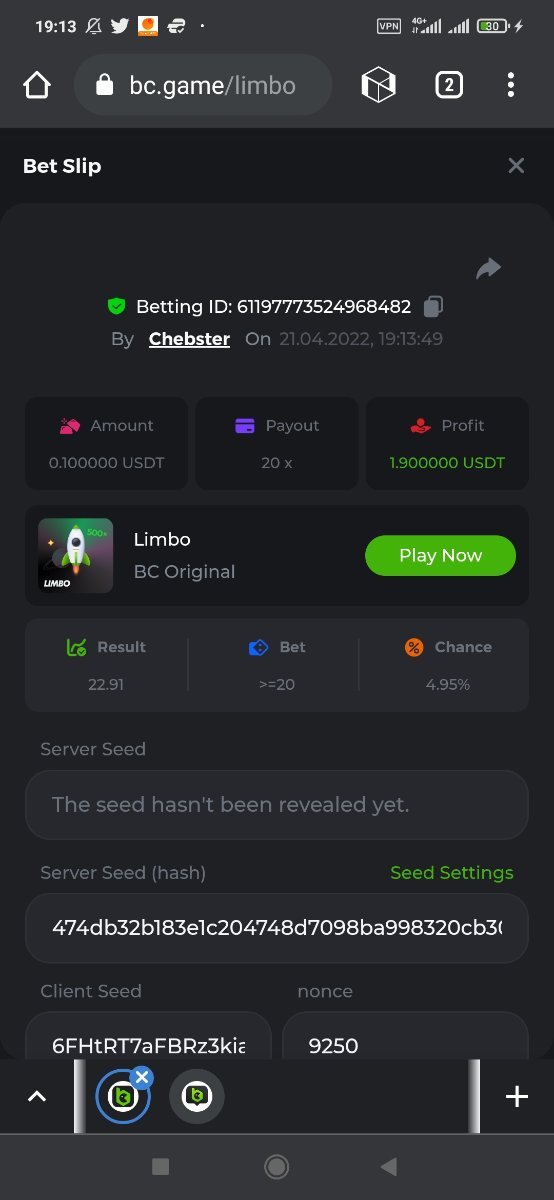Close the Bet Slip panel
This screenshot has height=1200, width=554.
[516, 166]
